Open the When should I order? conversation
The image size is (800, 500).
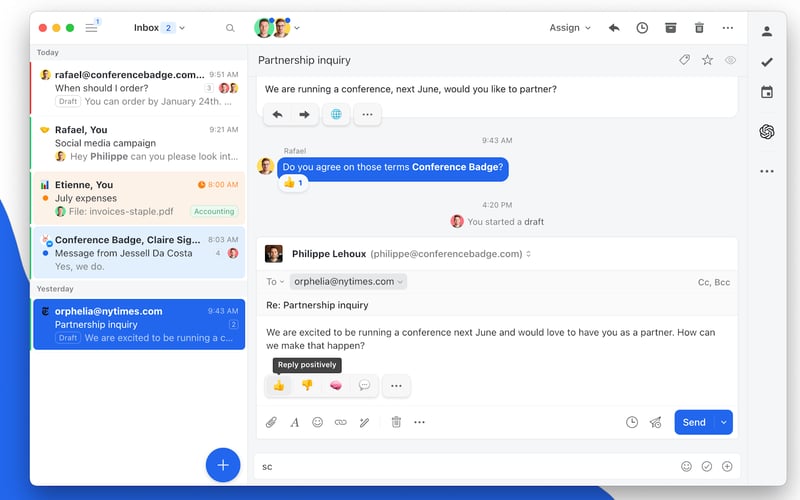[x=138, y=88]
